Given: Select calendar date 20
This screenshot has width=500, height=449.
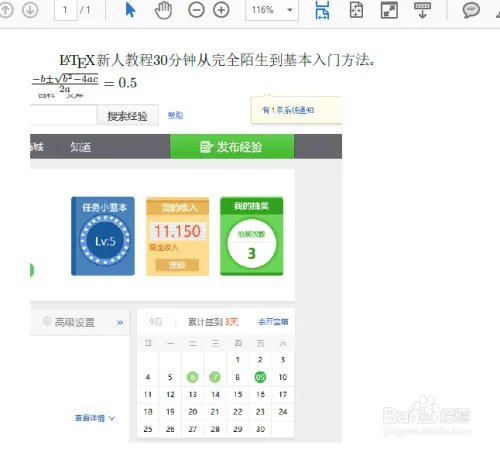Looking at the screenshot, I should [x=193, y=412].
